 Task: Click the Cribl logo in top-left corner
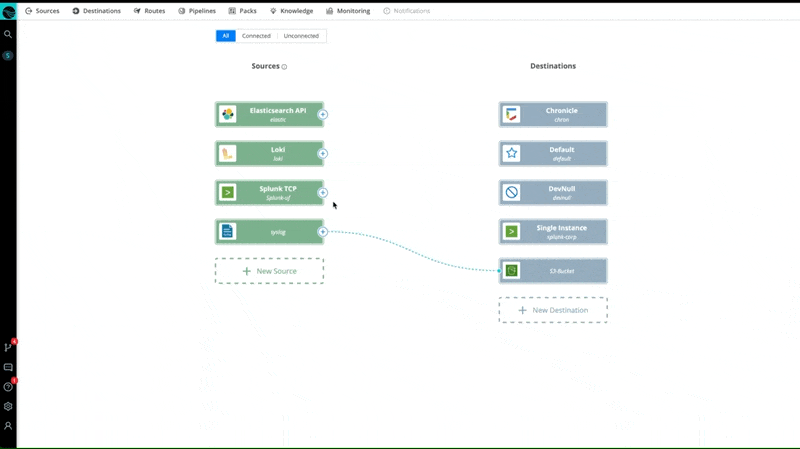point(8,11)
